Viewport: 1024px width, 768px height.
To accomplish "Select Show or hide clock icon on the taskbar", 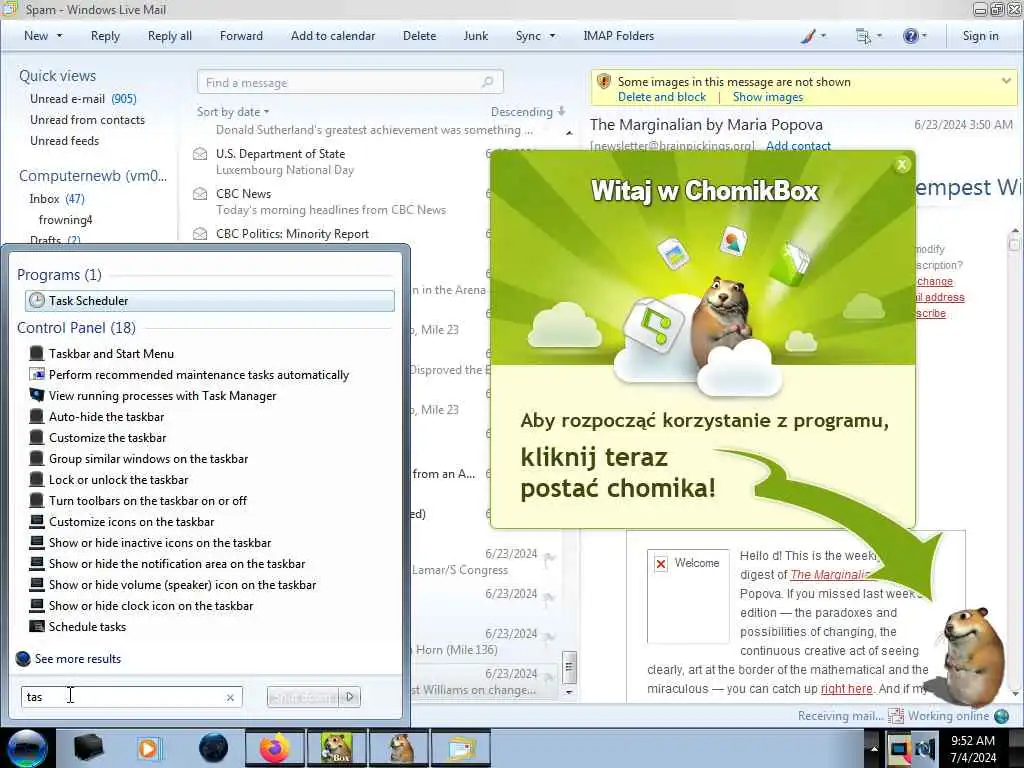I will coord(150,605).
